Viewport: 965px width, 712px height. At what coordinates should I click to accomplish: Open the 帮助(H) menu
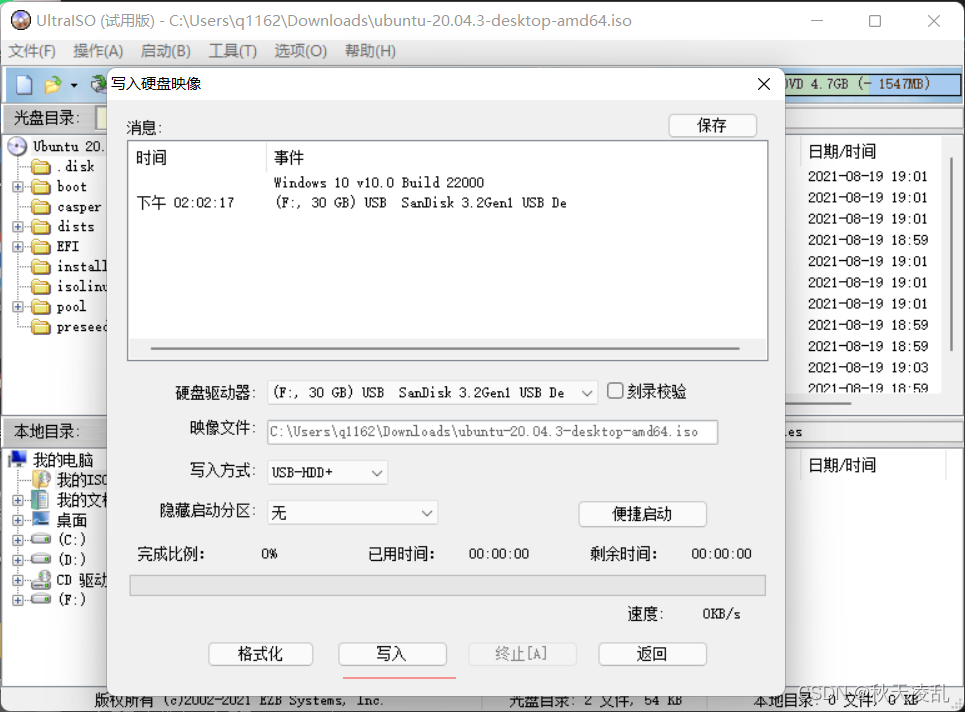click(370, 51)
